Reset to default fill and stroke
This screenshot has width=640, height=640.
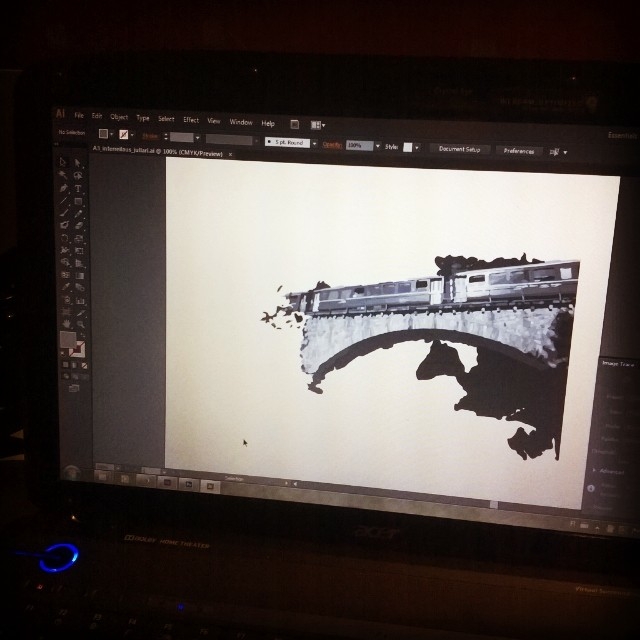[62, 354]
